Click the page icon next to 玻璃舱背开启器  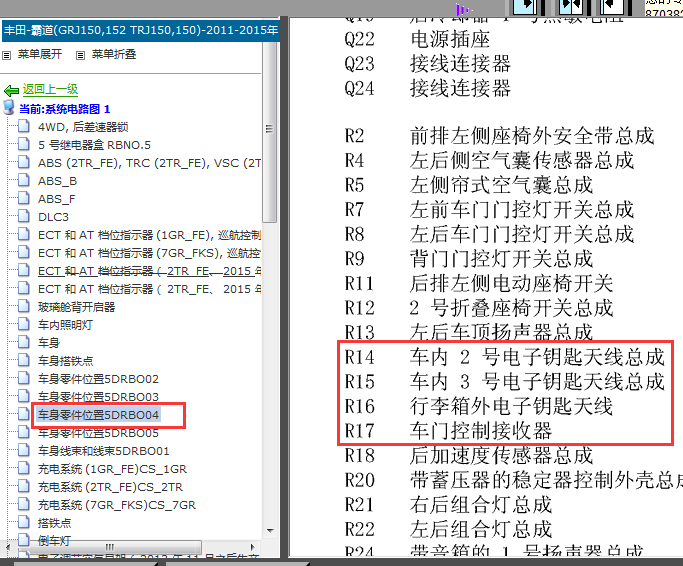point(24,307)
